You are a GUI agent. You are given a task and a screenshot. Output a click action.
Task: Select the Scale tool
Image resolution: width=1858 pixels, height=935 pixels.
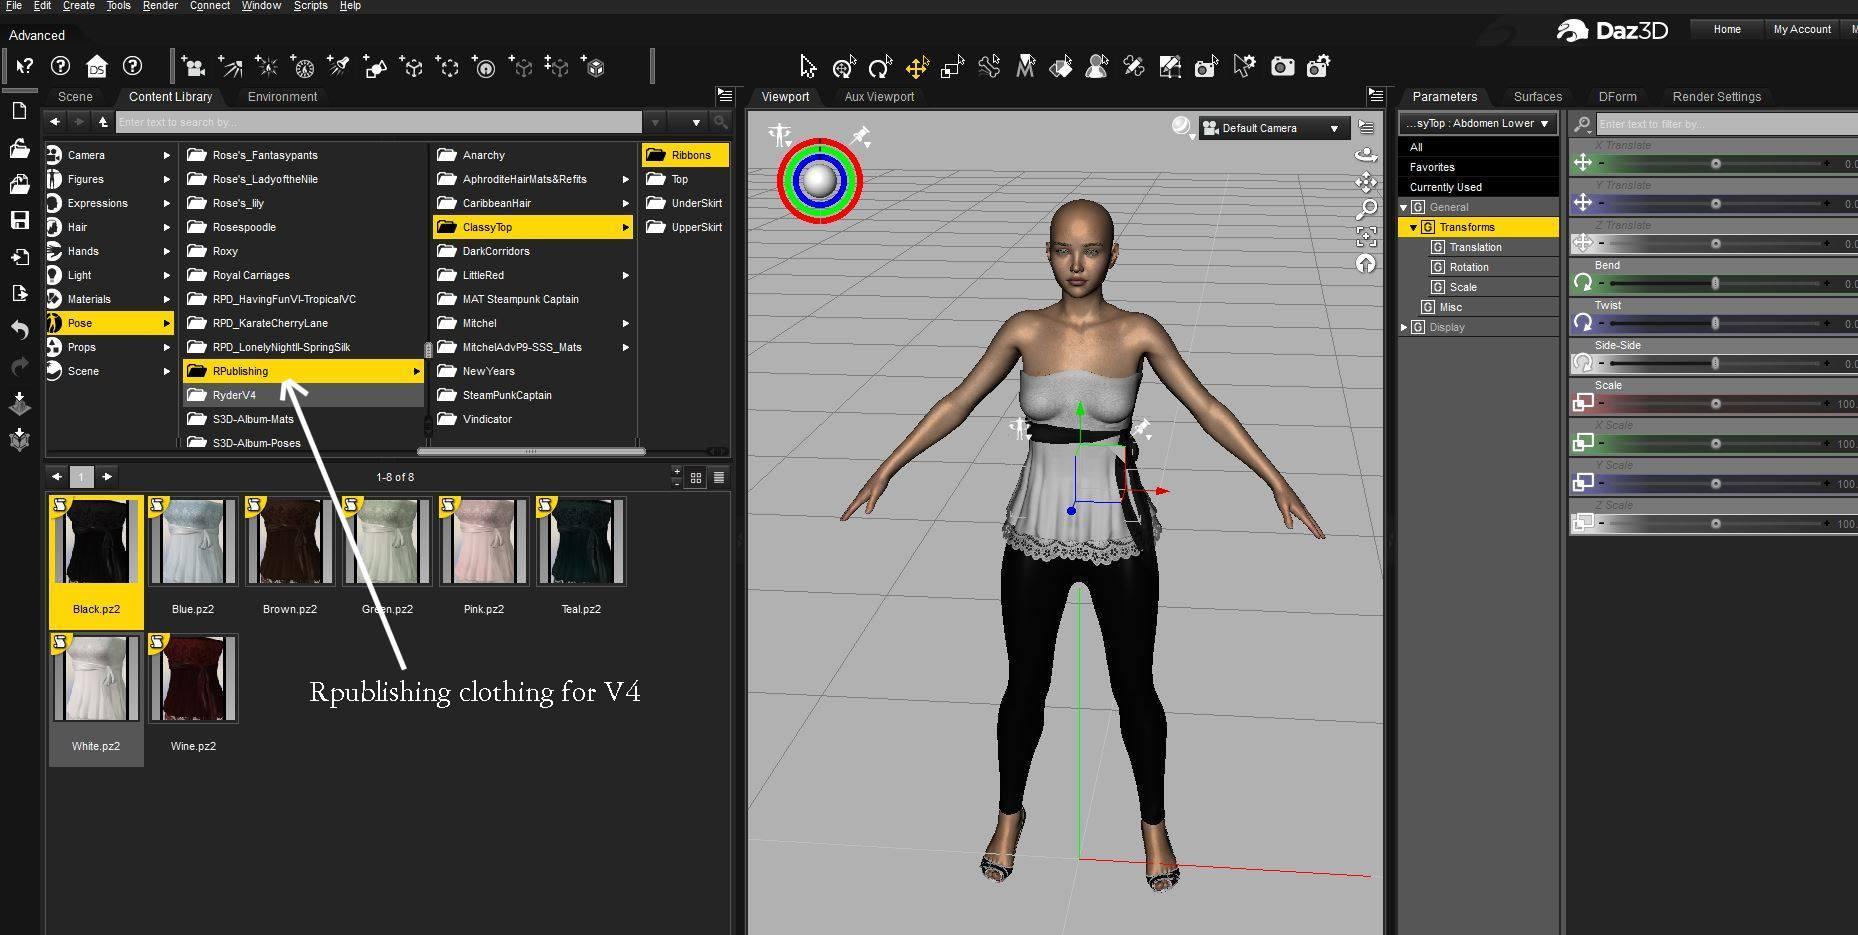coord(952,67)
